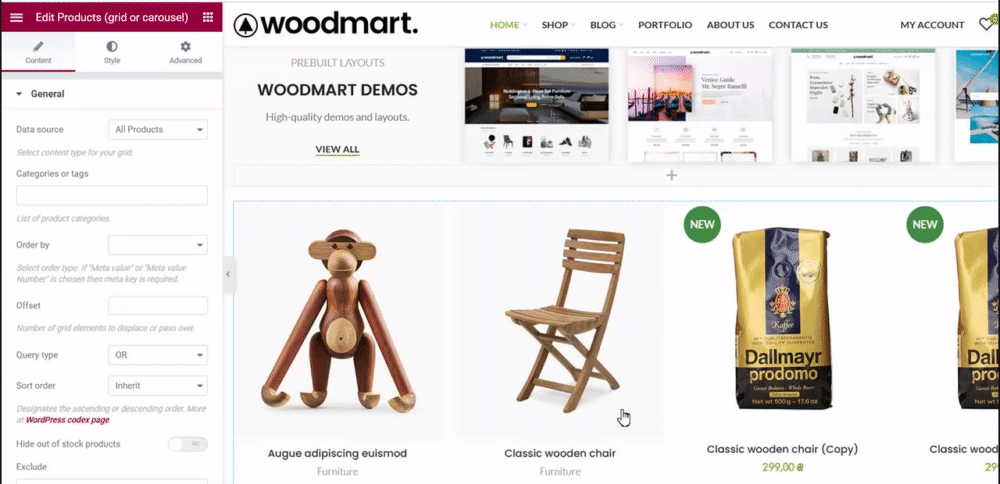Open the Sort order dropdown
Viewport: 1000px width, 484px height.
pyautogui.click(x=158, y=386)
